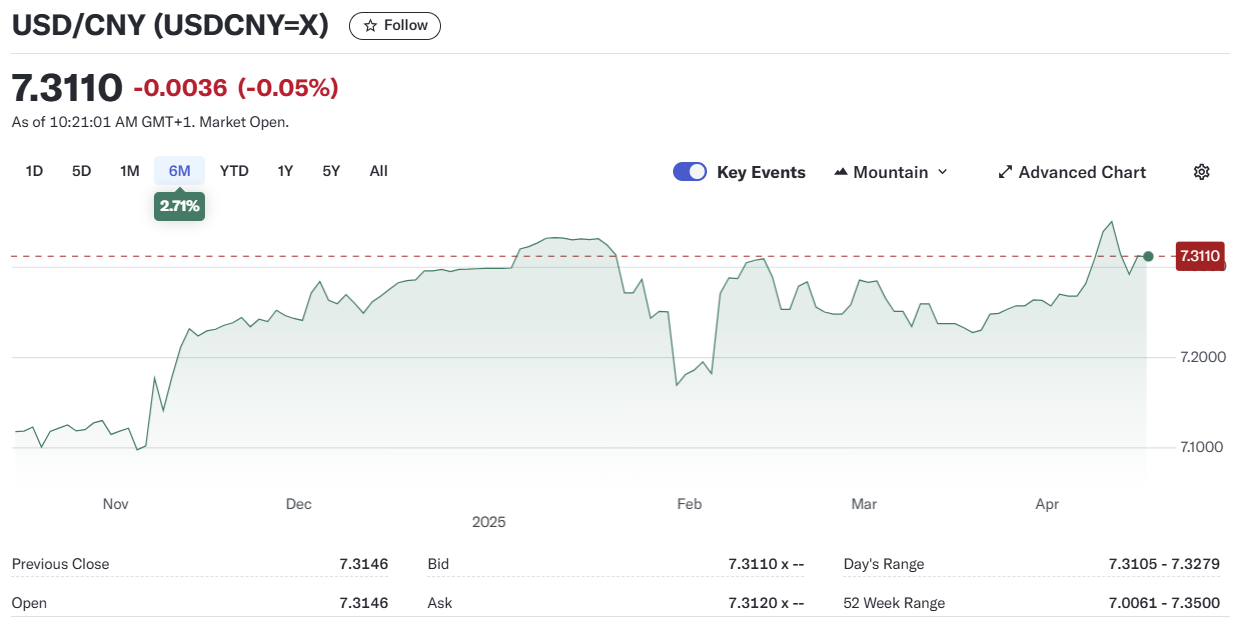Viewport: 1254px width, 639px height.
Task: Show the 1Y chart range
Action: [285, 171]
